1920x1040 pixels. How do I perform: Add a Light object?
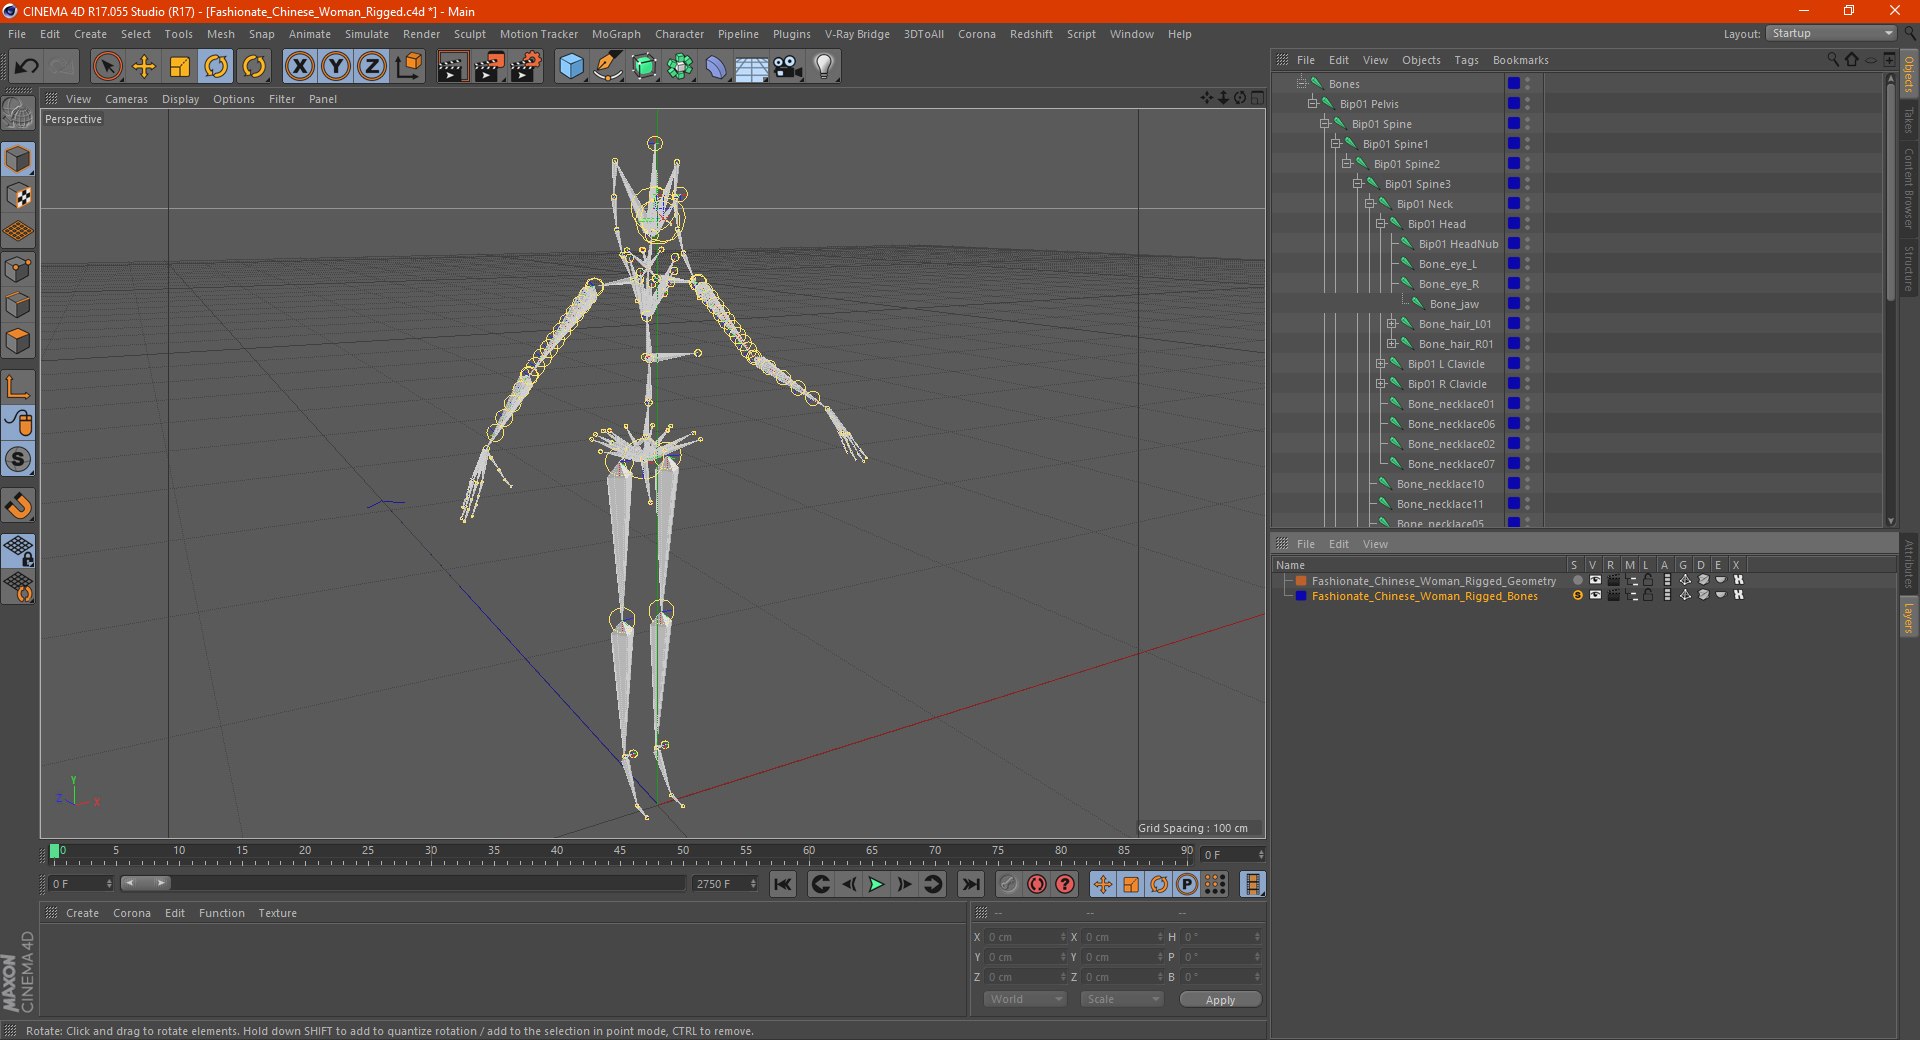pos(824,67)
